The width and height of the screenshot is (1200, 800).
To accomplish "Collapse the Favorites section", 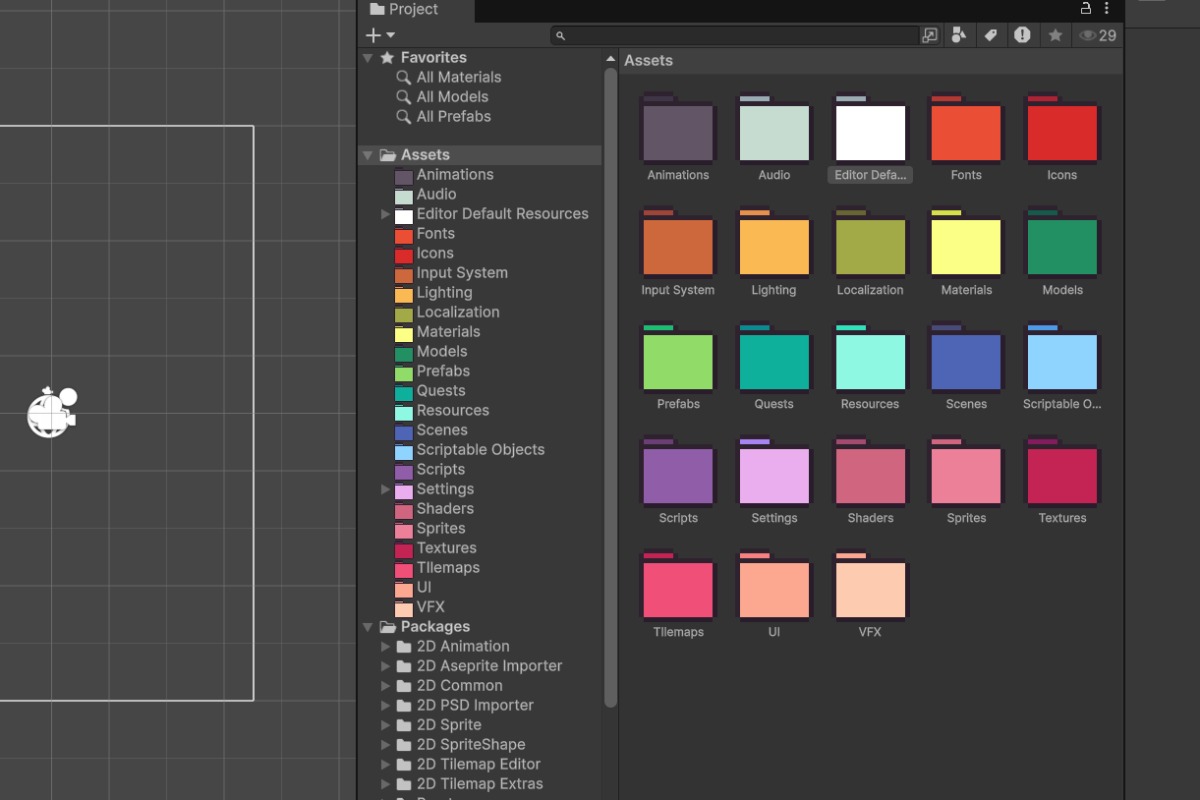I will 368,58.
